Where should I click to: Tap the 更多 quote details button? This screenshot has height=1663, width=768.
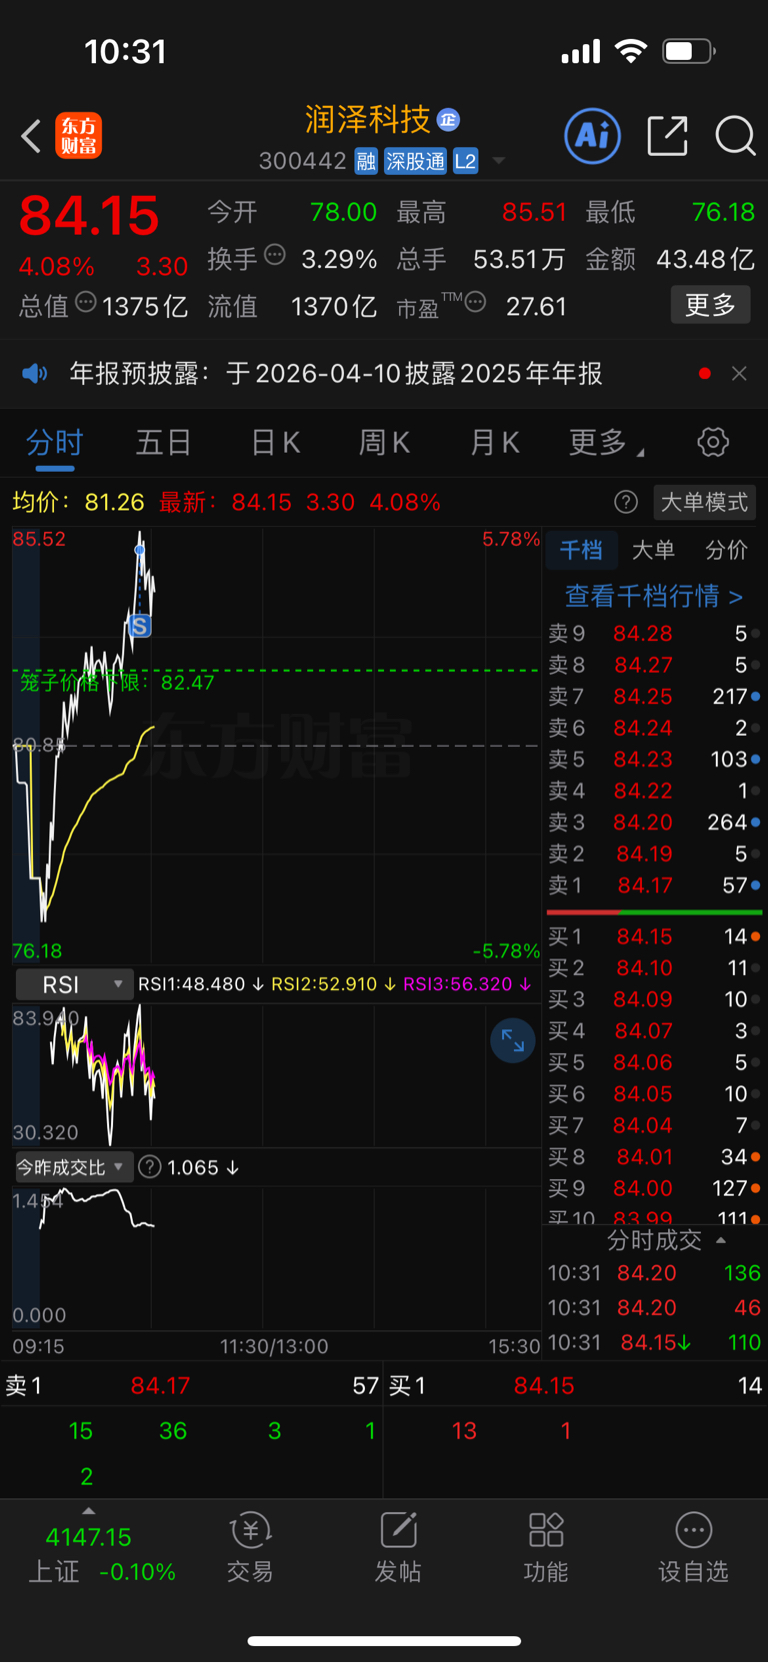pyautogui.click(x=711, y=305)
